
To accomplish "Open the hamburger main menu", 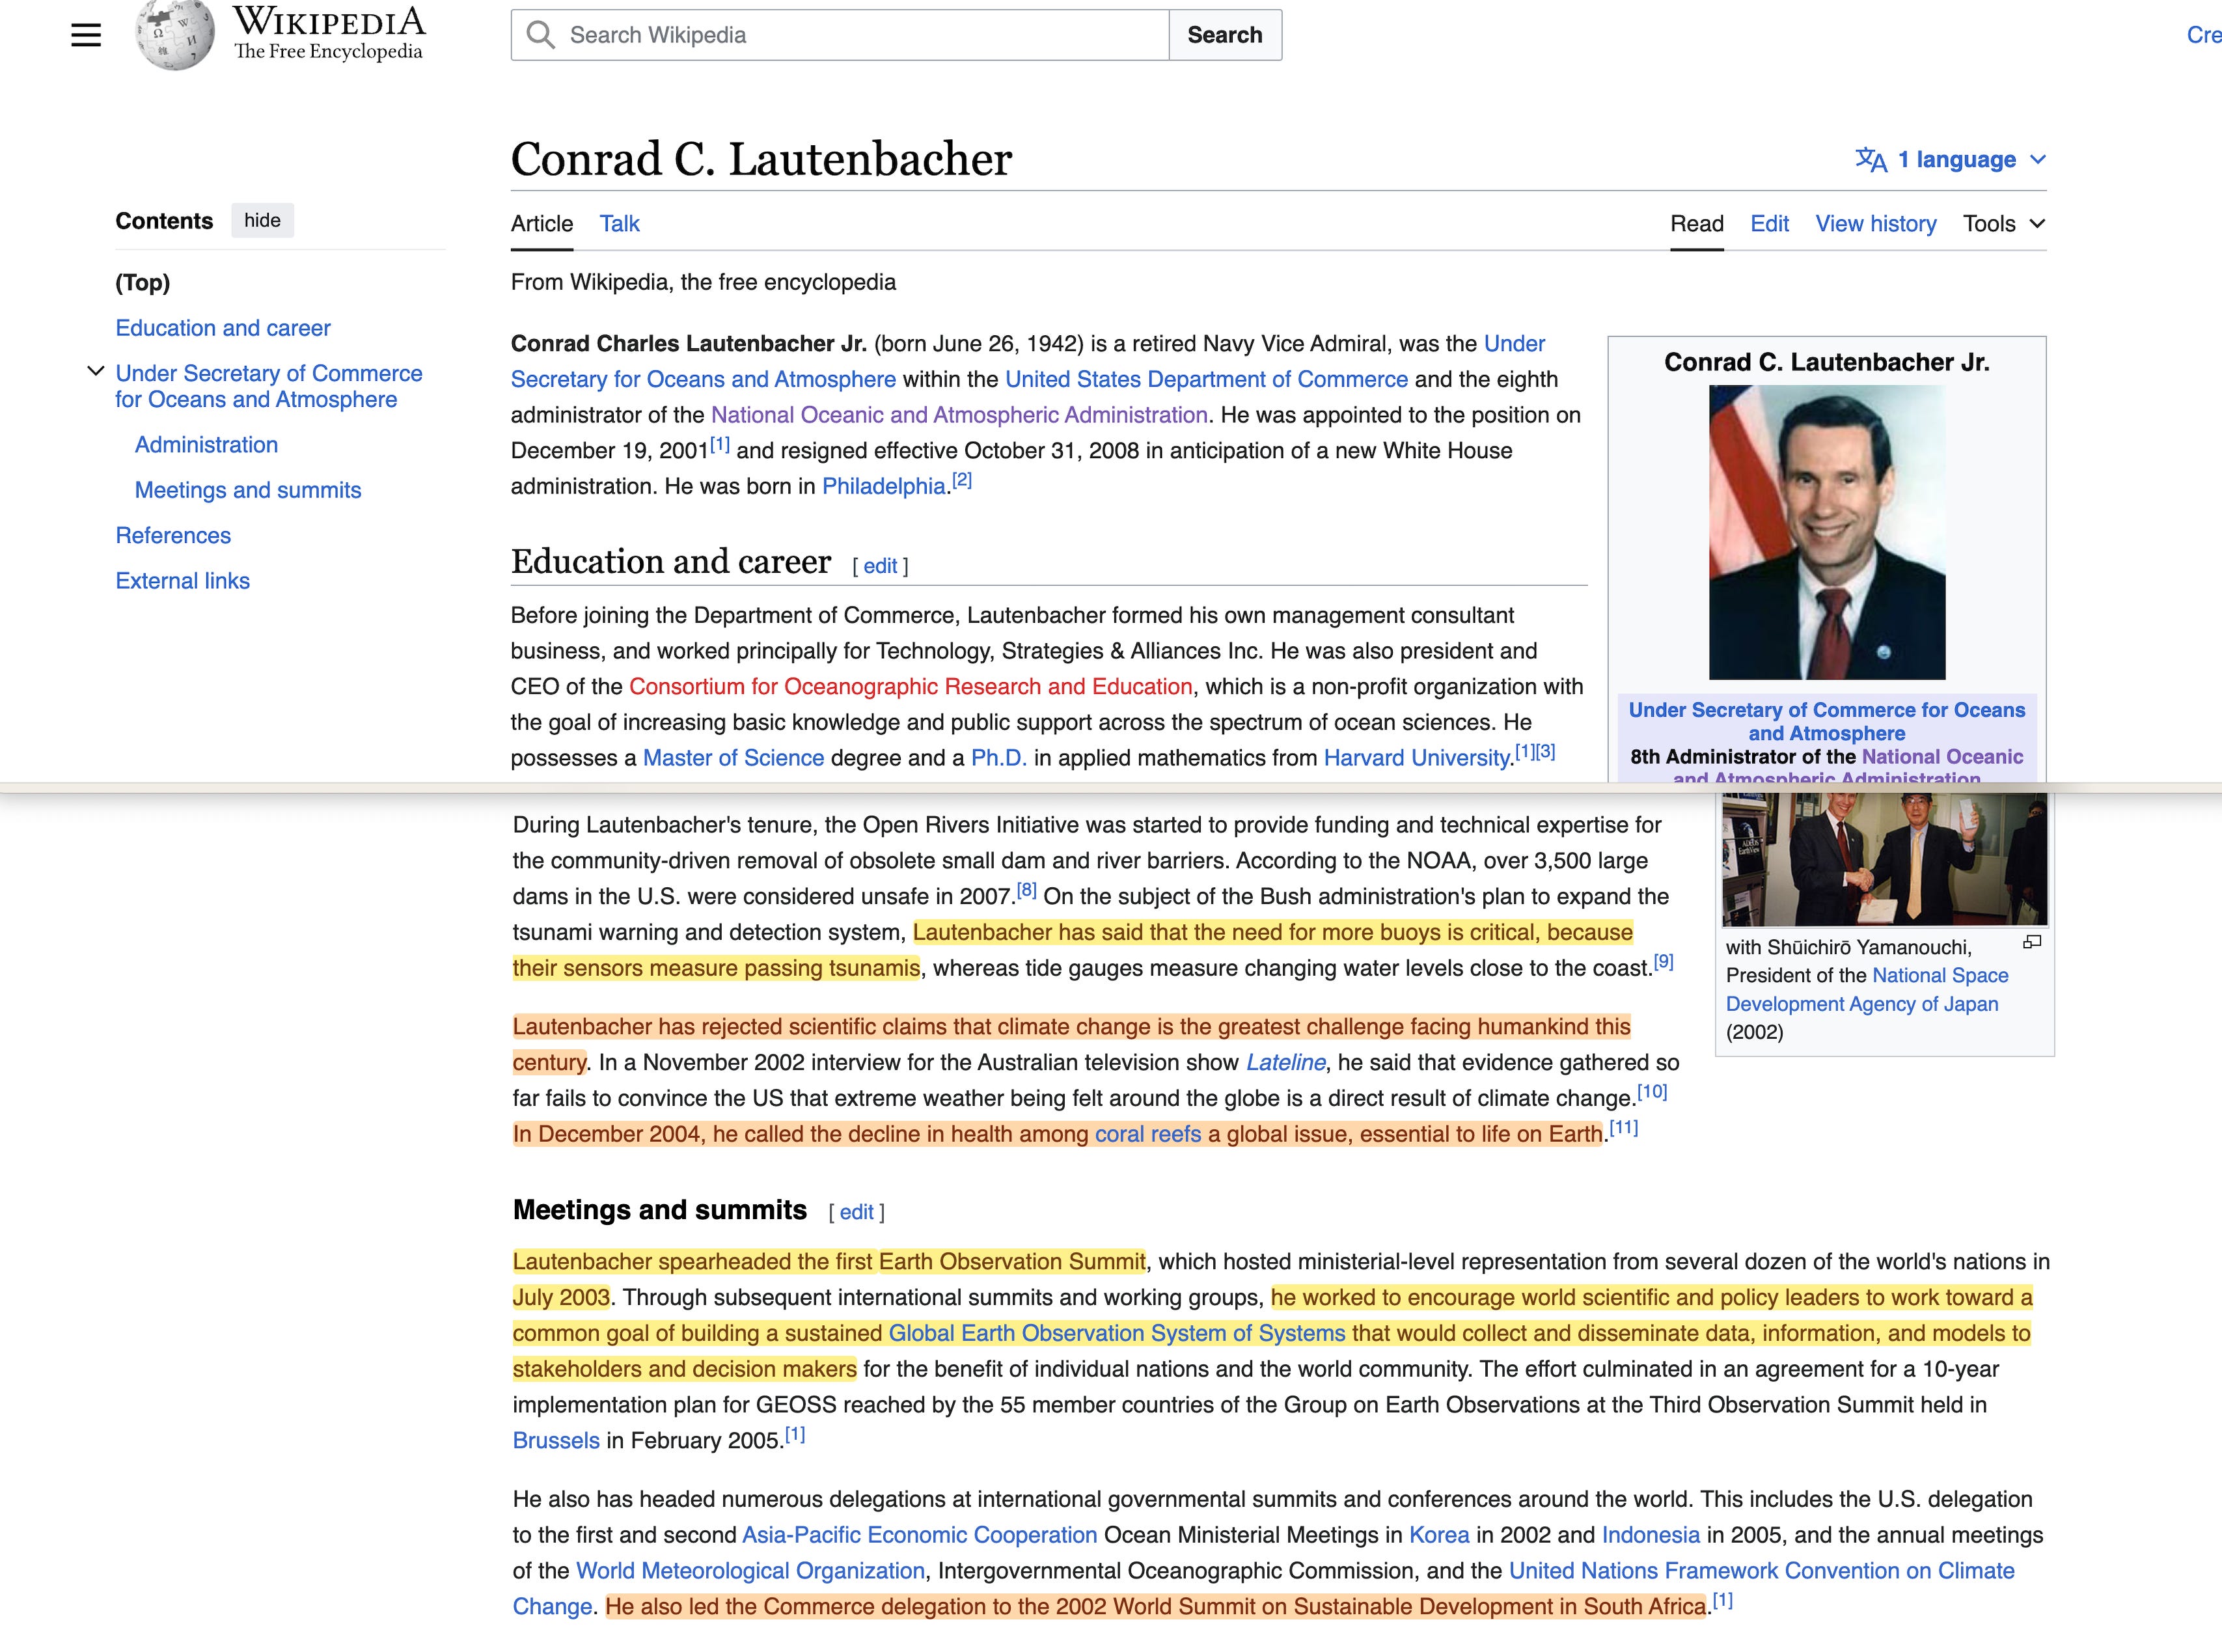I will pos(86,35).
